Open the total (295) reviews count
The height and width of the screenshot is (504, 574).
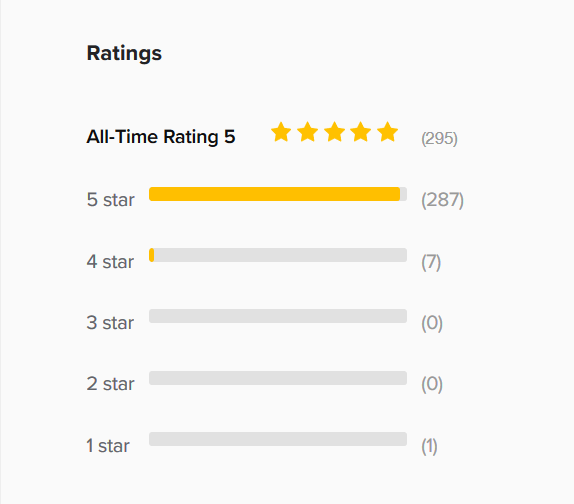coord(439,139)
